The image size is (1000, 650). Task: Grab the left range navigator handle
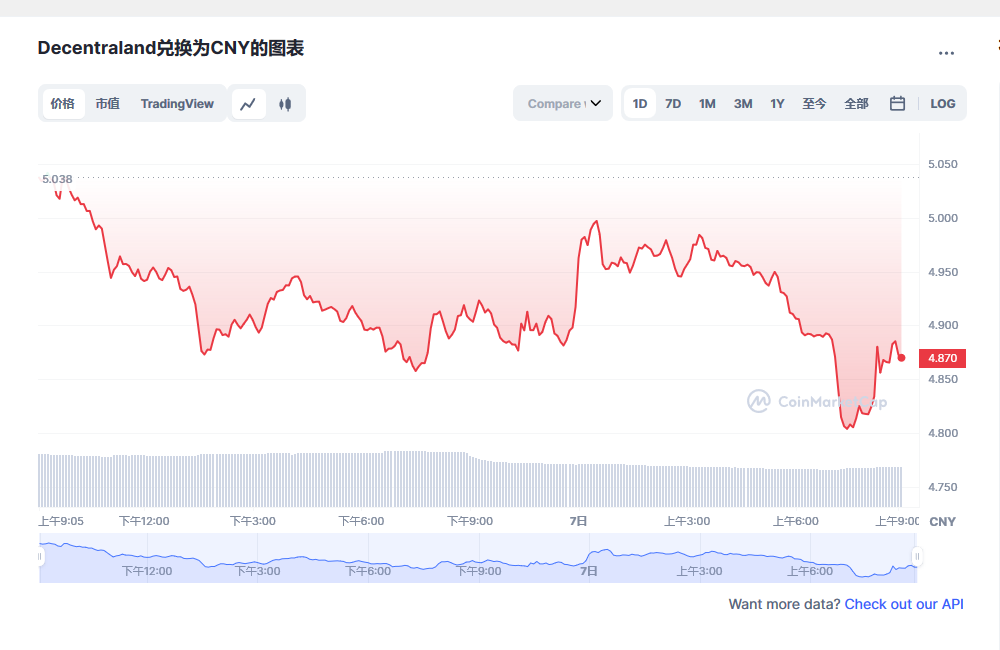point(40,557)
